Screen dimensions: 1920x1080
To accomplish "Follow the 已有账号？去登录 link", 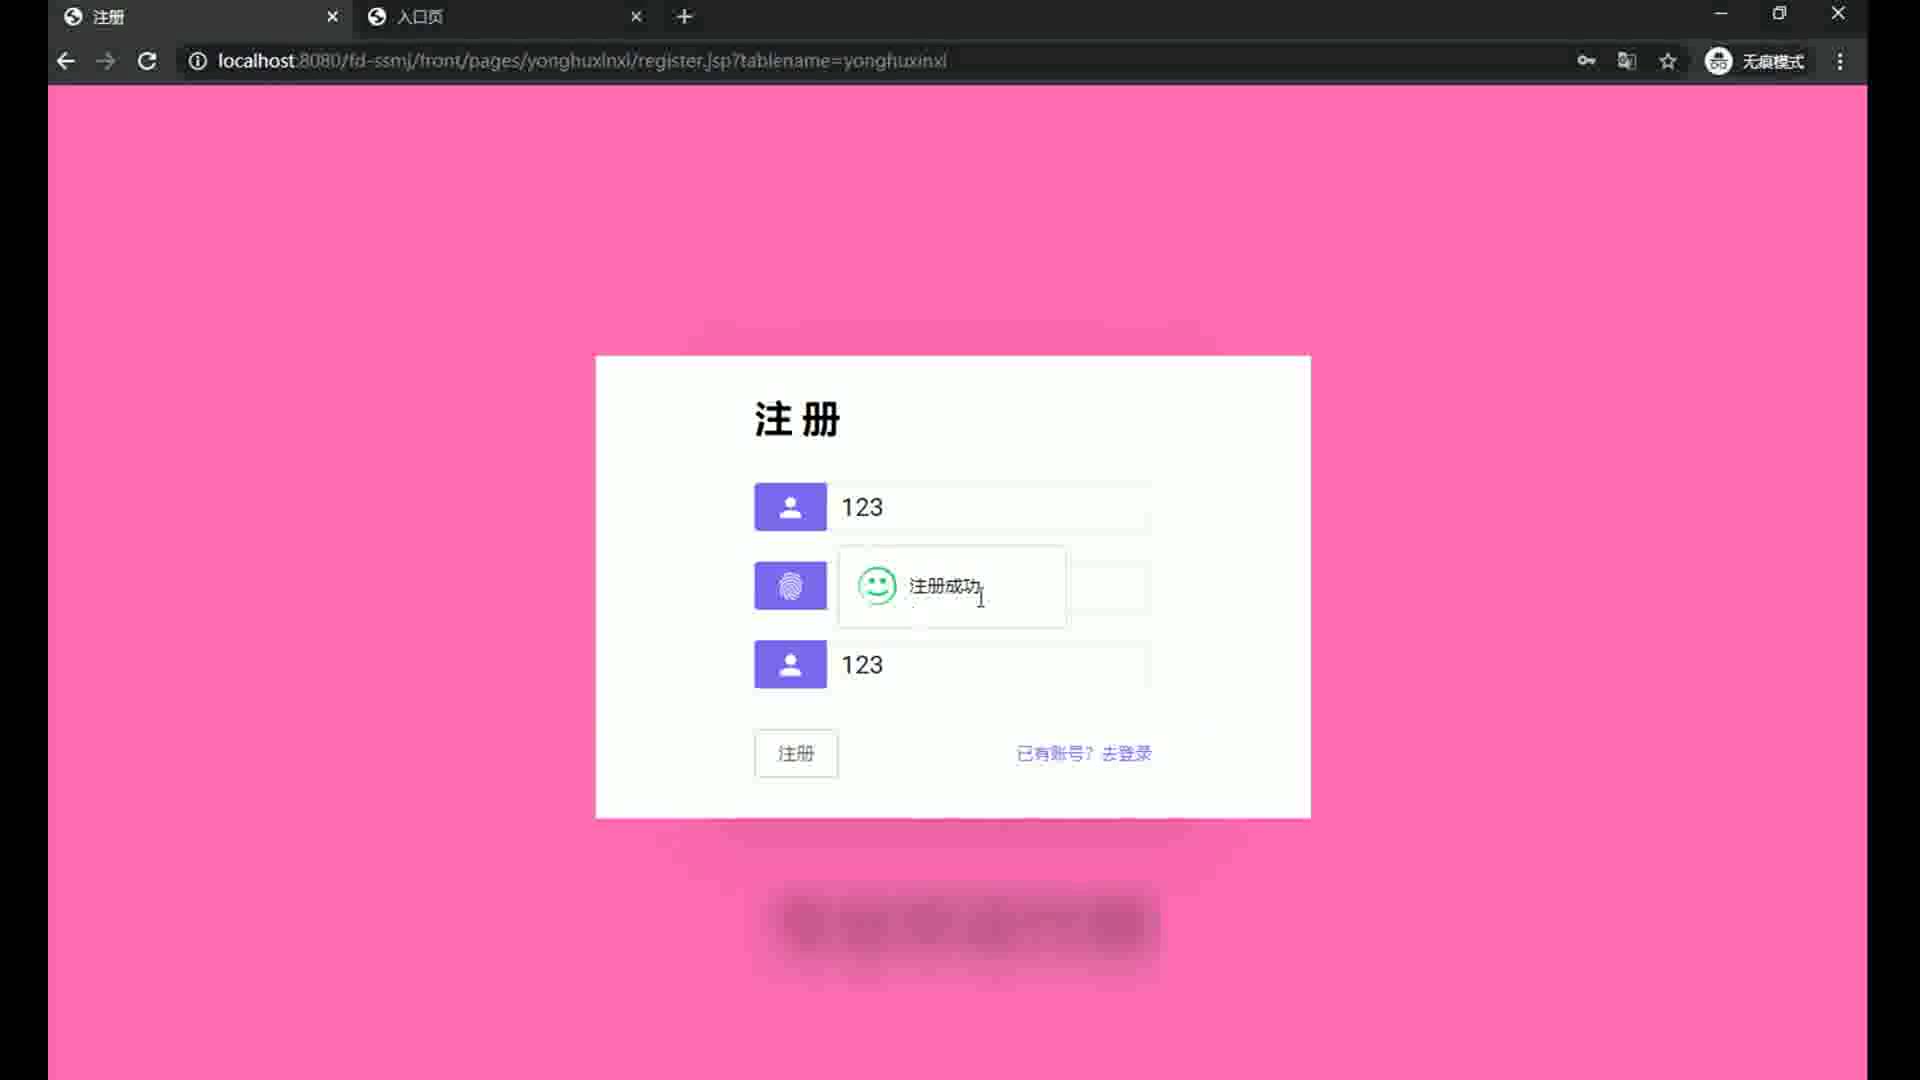I will pos(1084,753).
